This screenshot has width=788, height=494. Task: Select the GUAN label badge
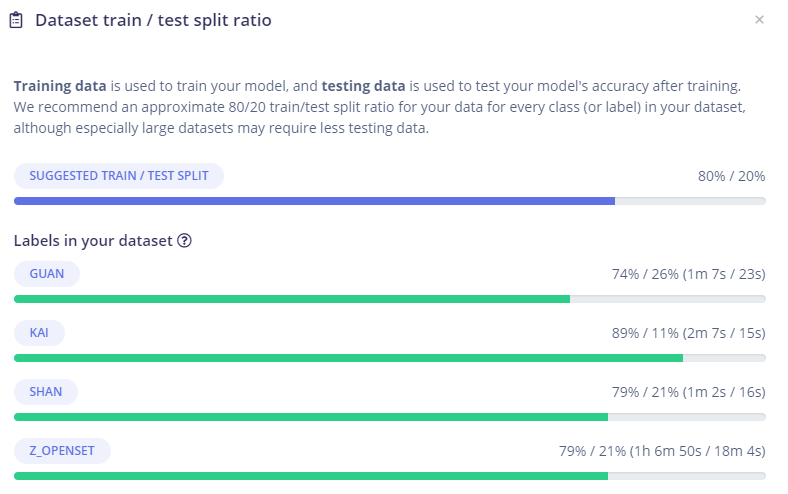pos(47,274)
